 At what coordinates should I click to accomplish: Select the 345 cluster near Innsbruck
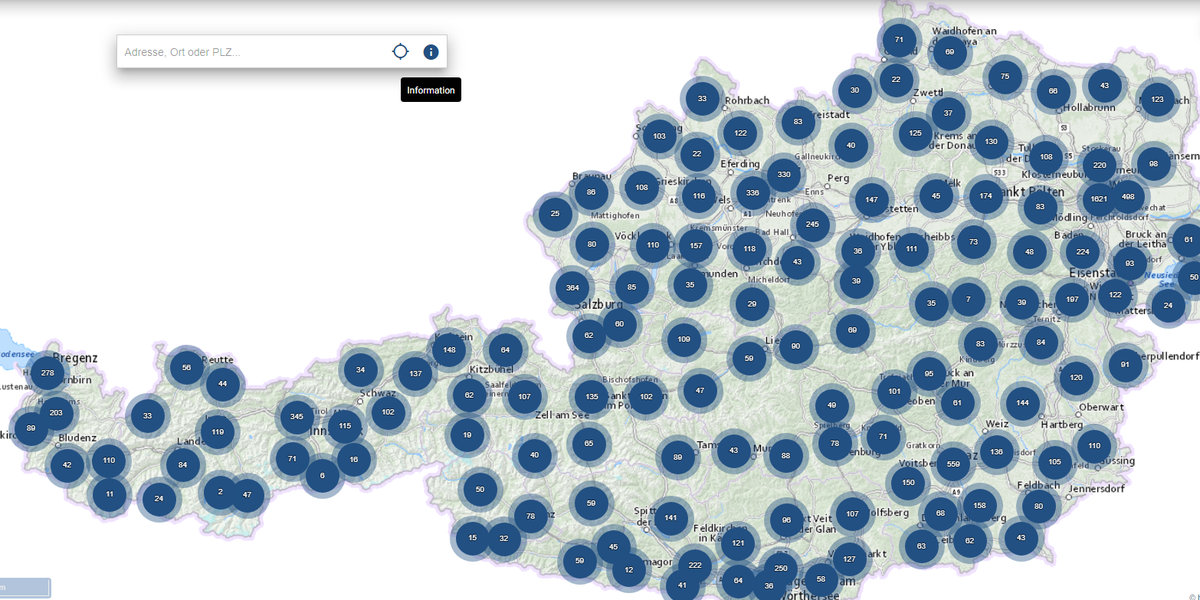coord(297,418)
